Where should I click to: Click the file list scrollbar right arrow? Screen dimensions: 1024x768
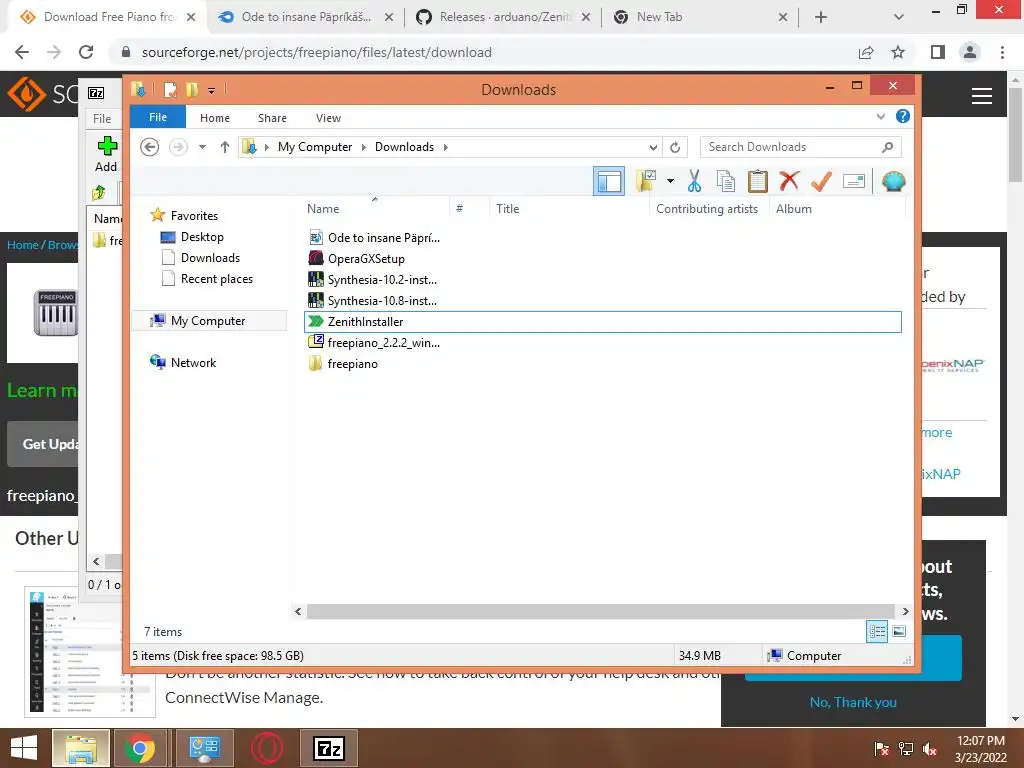[x=904, y=611]
